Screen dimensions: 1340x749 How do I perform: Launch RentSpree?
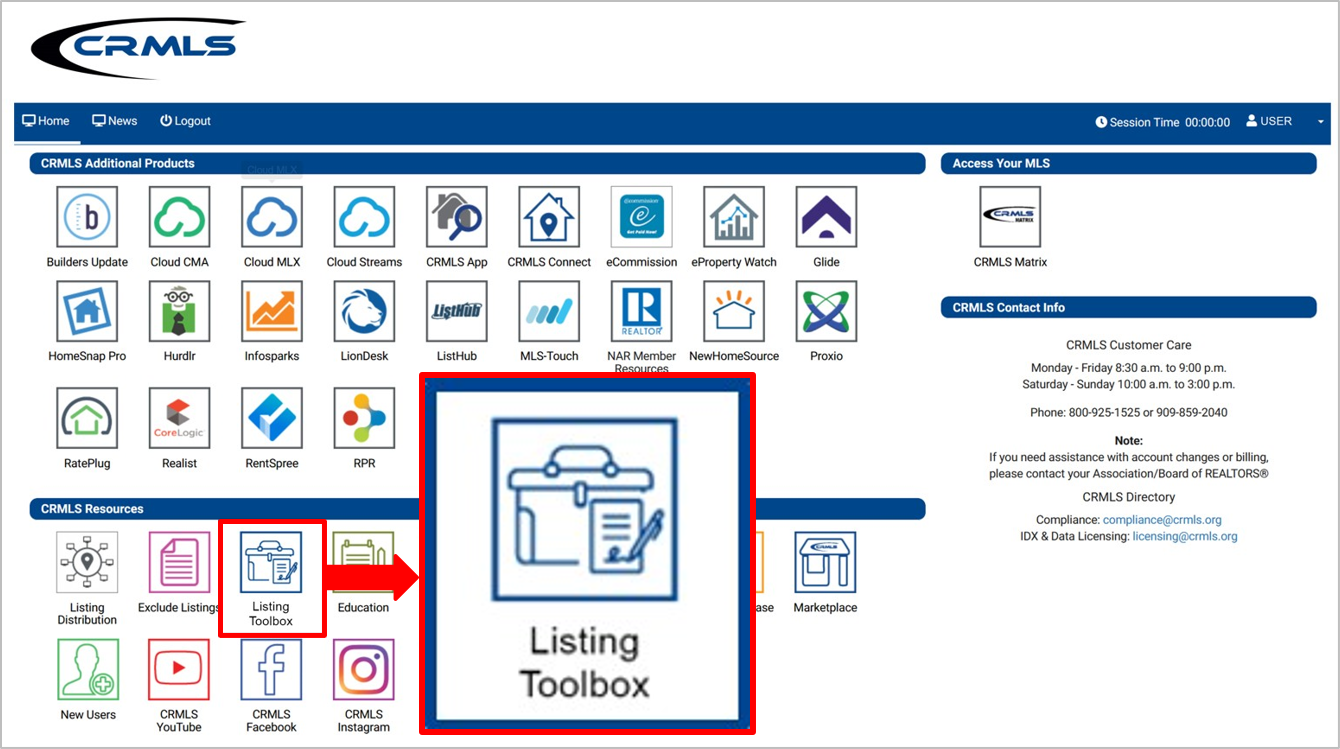272,418
